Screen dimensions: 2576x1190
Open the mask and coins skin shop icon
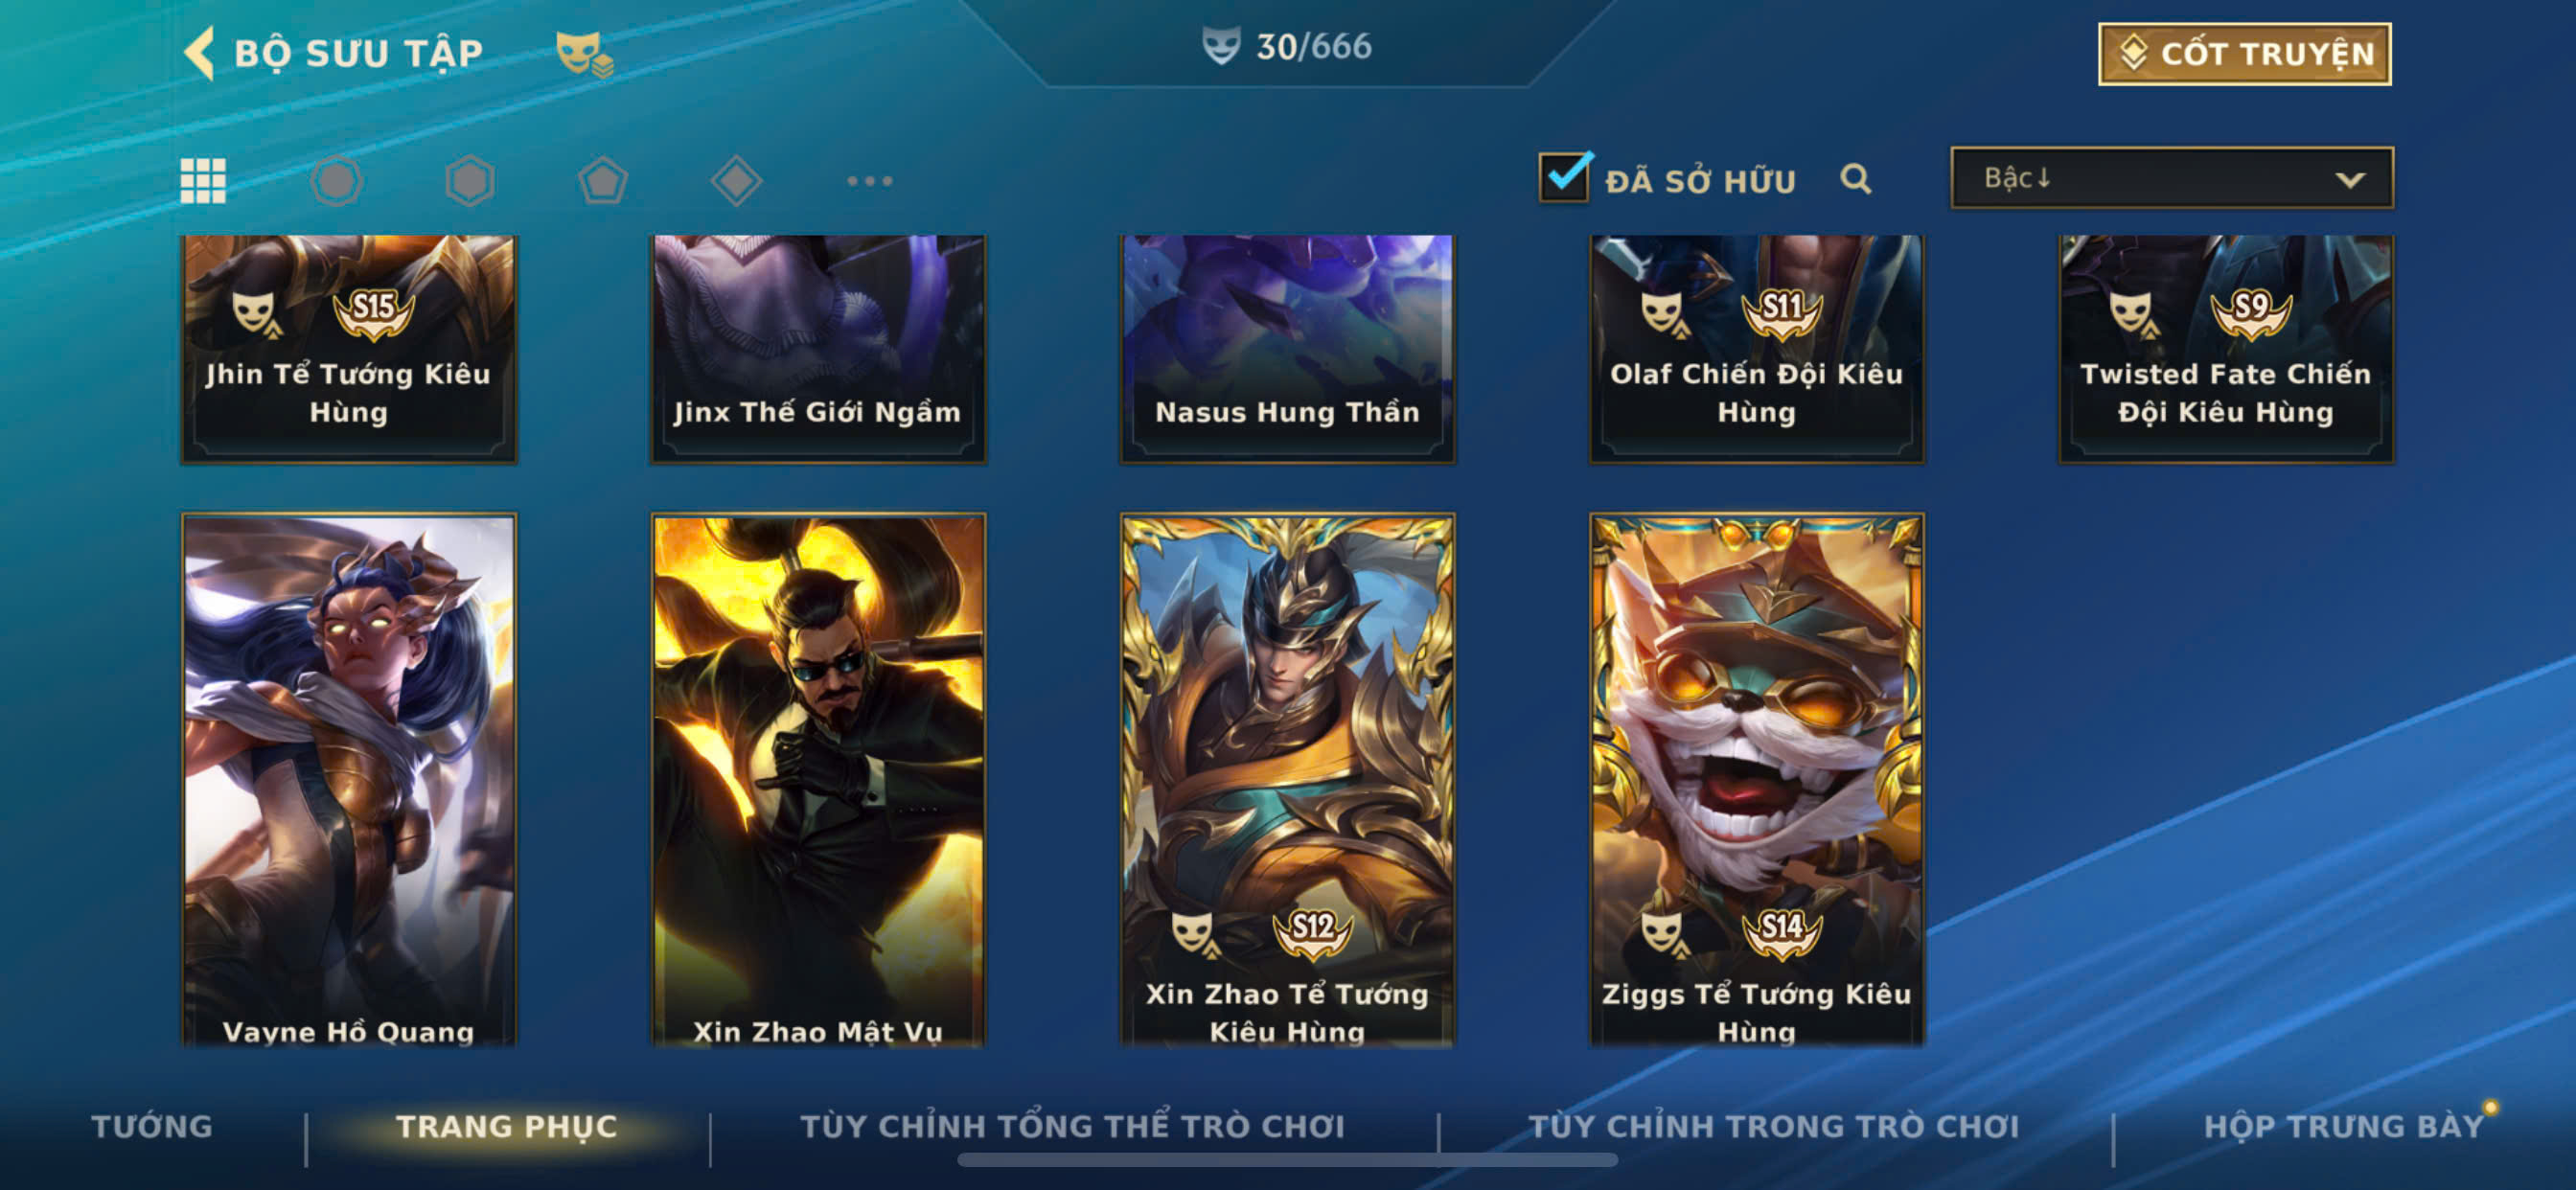pyautogui.click(x=584, y=53)
